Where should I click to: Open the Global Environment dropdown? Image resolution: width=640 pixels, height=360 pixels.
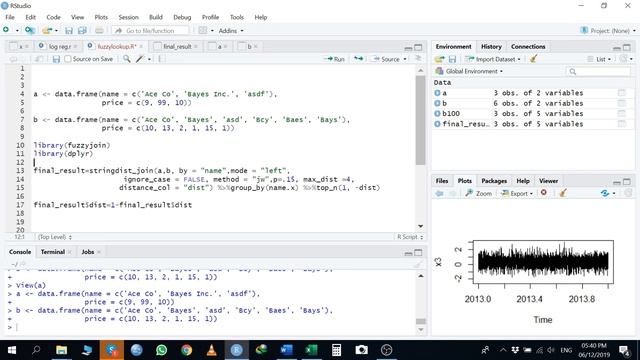click(x=469, y=71)
